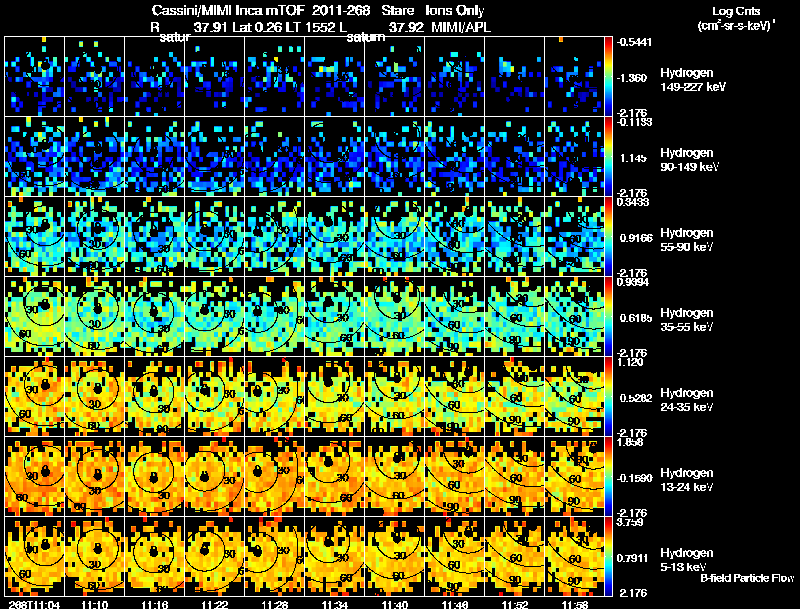
Task: Select the 11:04 panel in 149-227 keV row
Action: pyautogui.click(x=34, y=77)
